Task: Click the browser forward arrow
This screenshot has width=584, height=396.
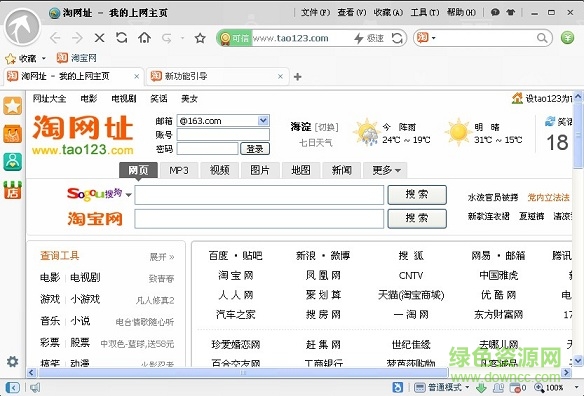Action: [77, 38]
